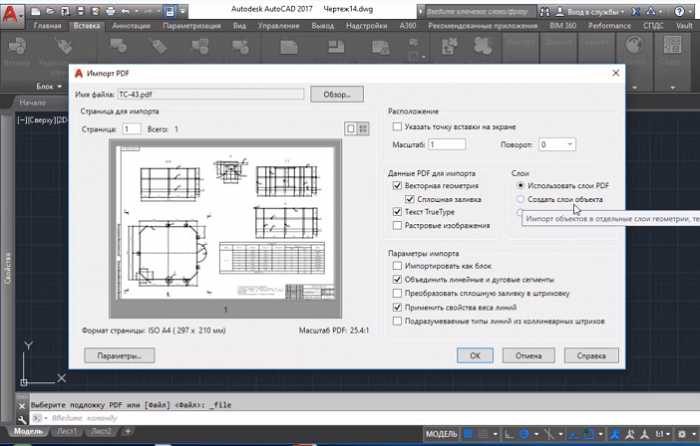The image size is (700, 446).
Task: Open the sign-in services dropdown
Action: click(x=622, y=12)
